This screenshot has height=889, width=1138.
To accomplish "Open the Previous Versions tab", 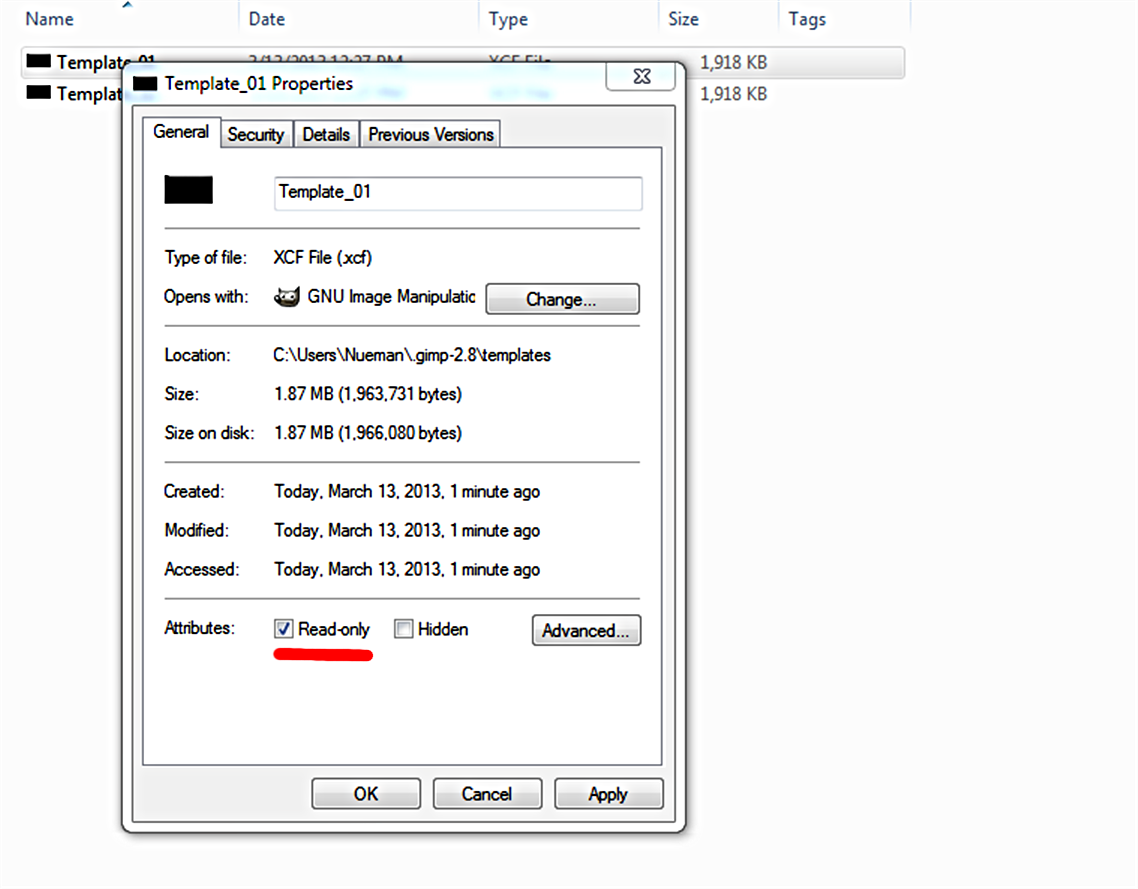I will 429,133.
